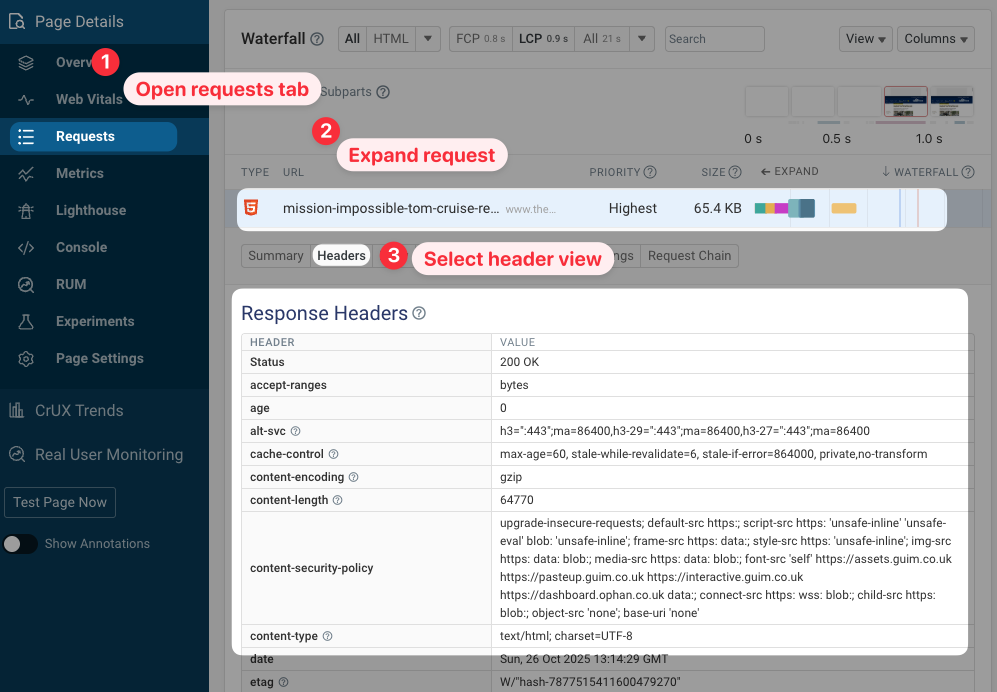Open the Columns dropdown menu
This screenshot has width=997, height=692.
pos(936,39)
